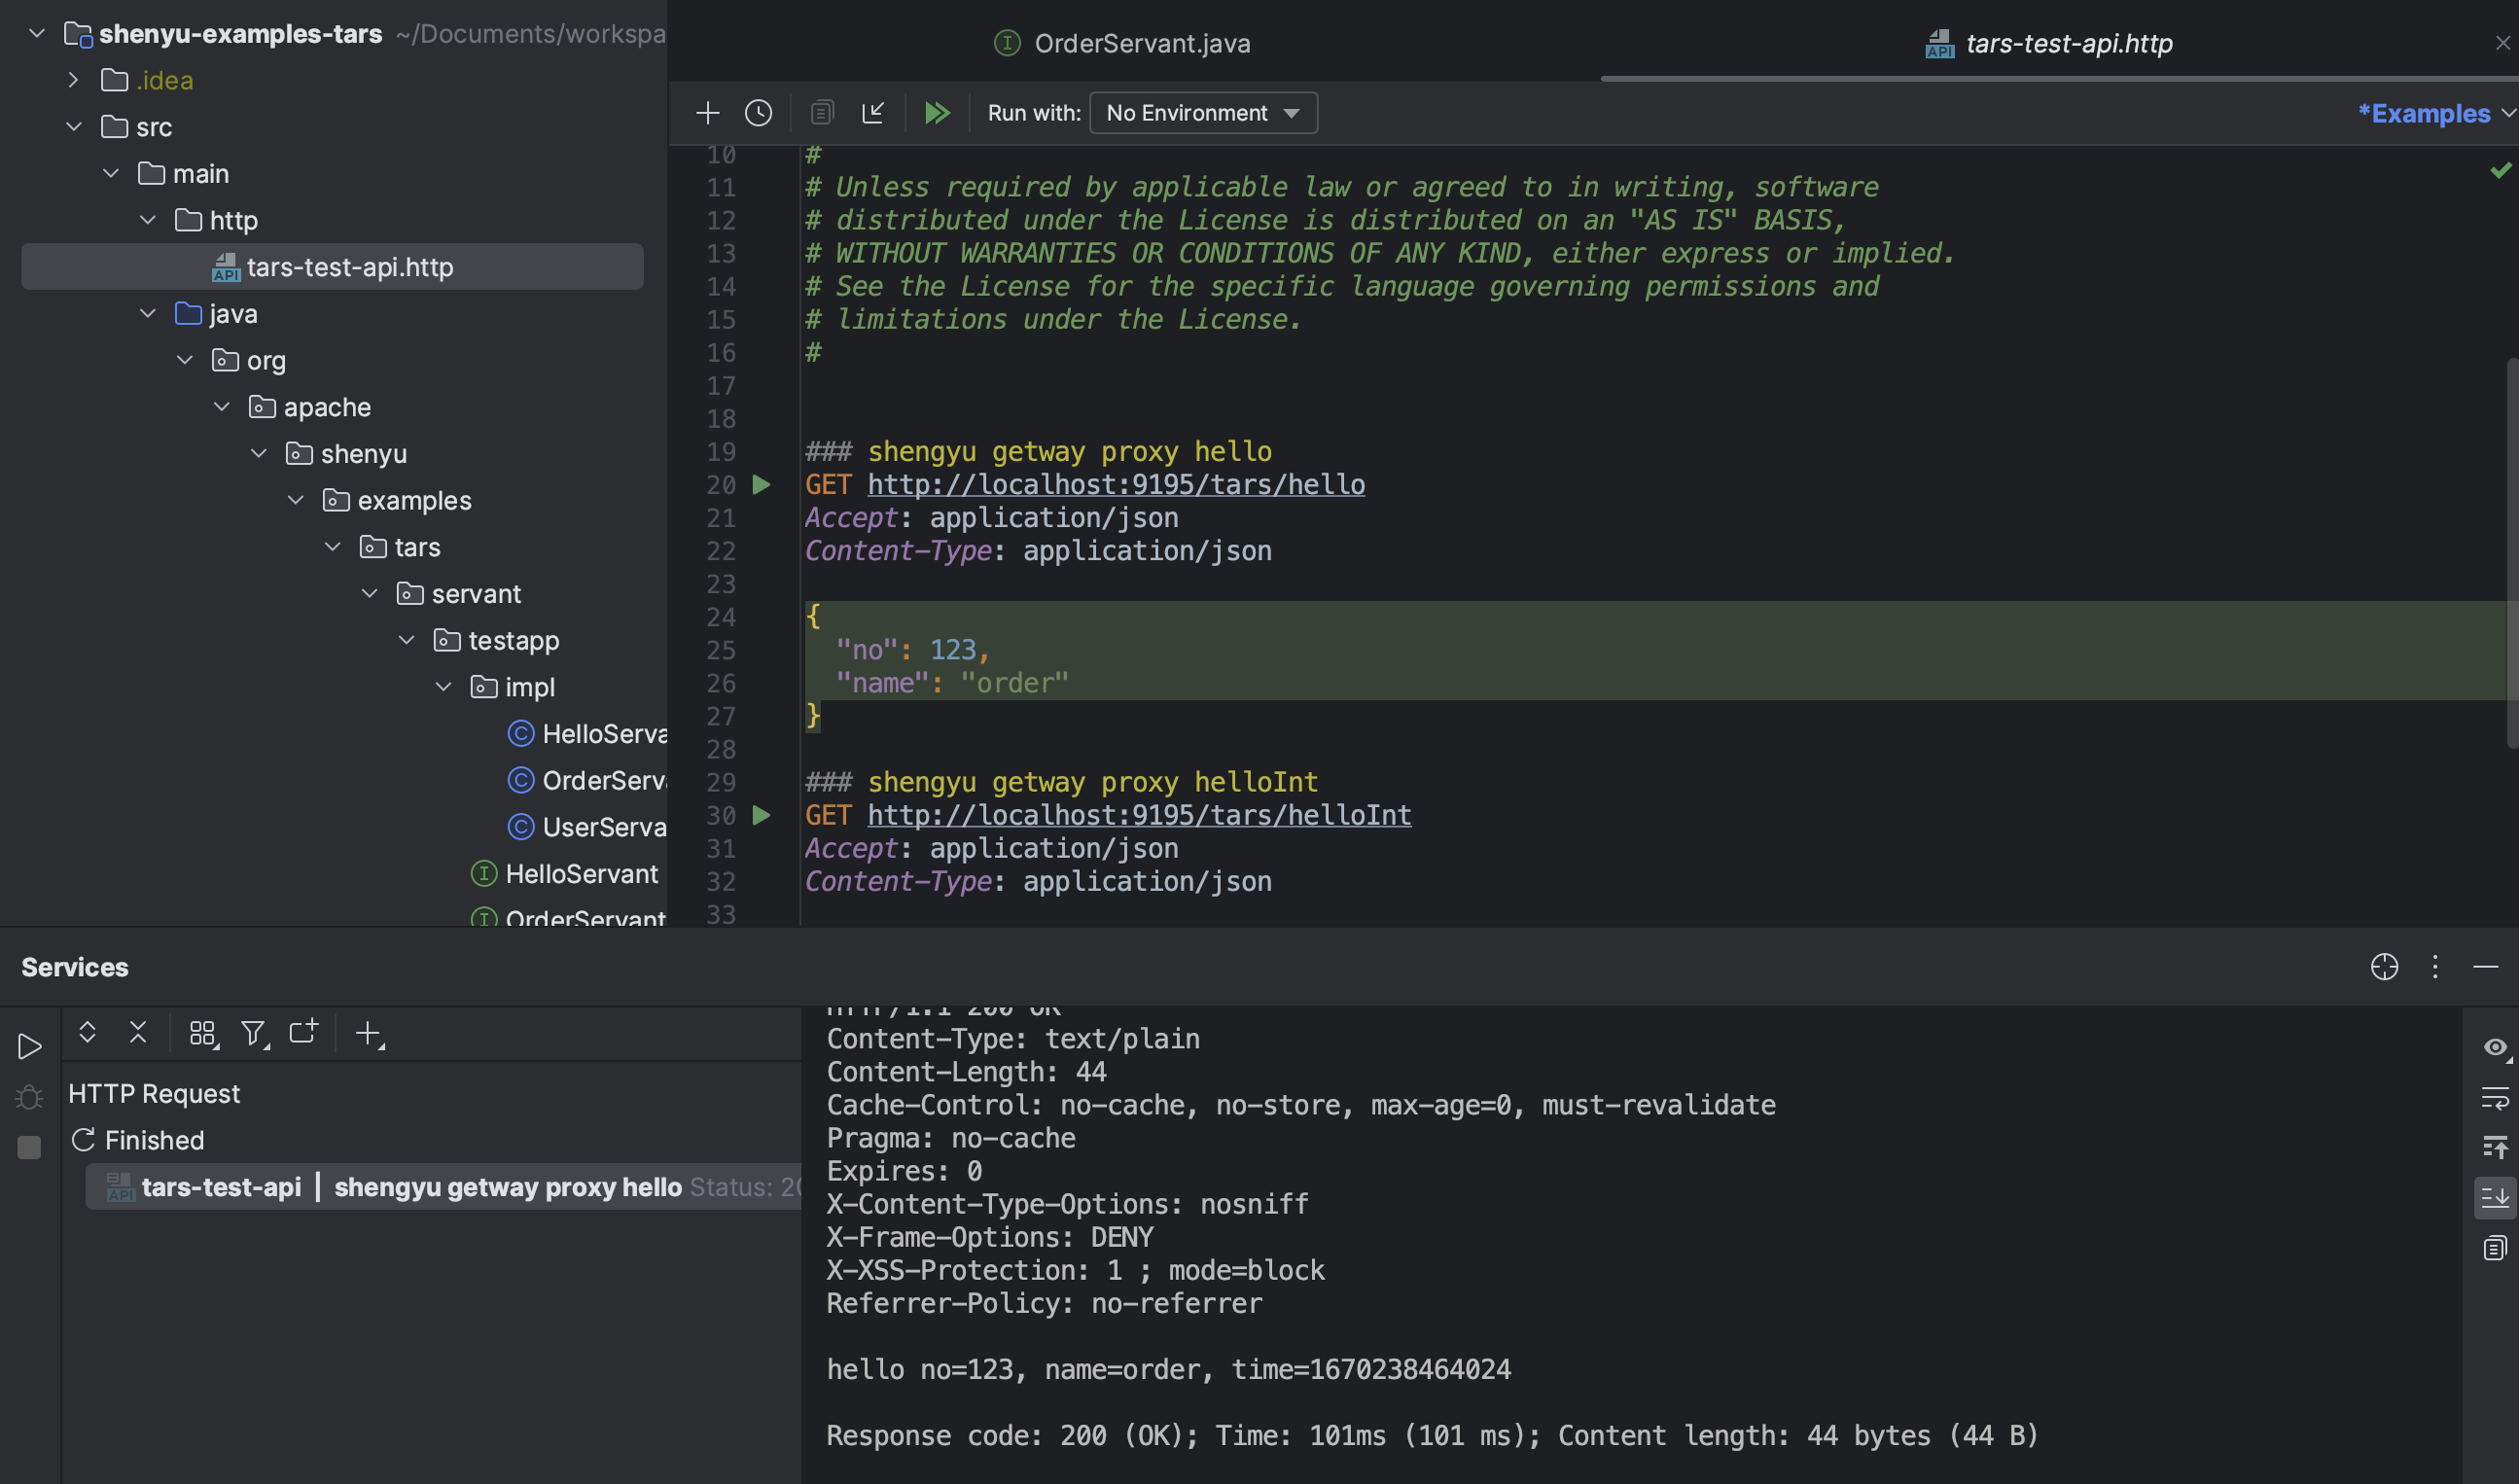
Task: Collapse all services with X-arrows icon
Action: (x=138, y=1033)
